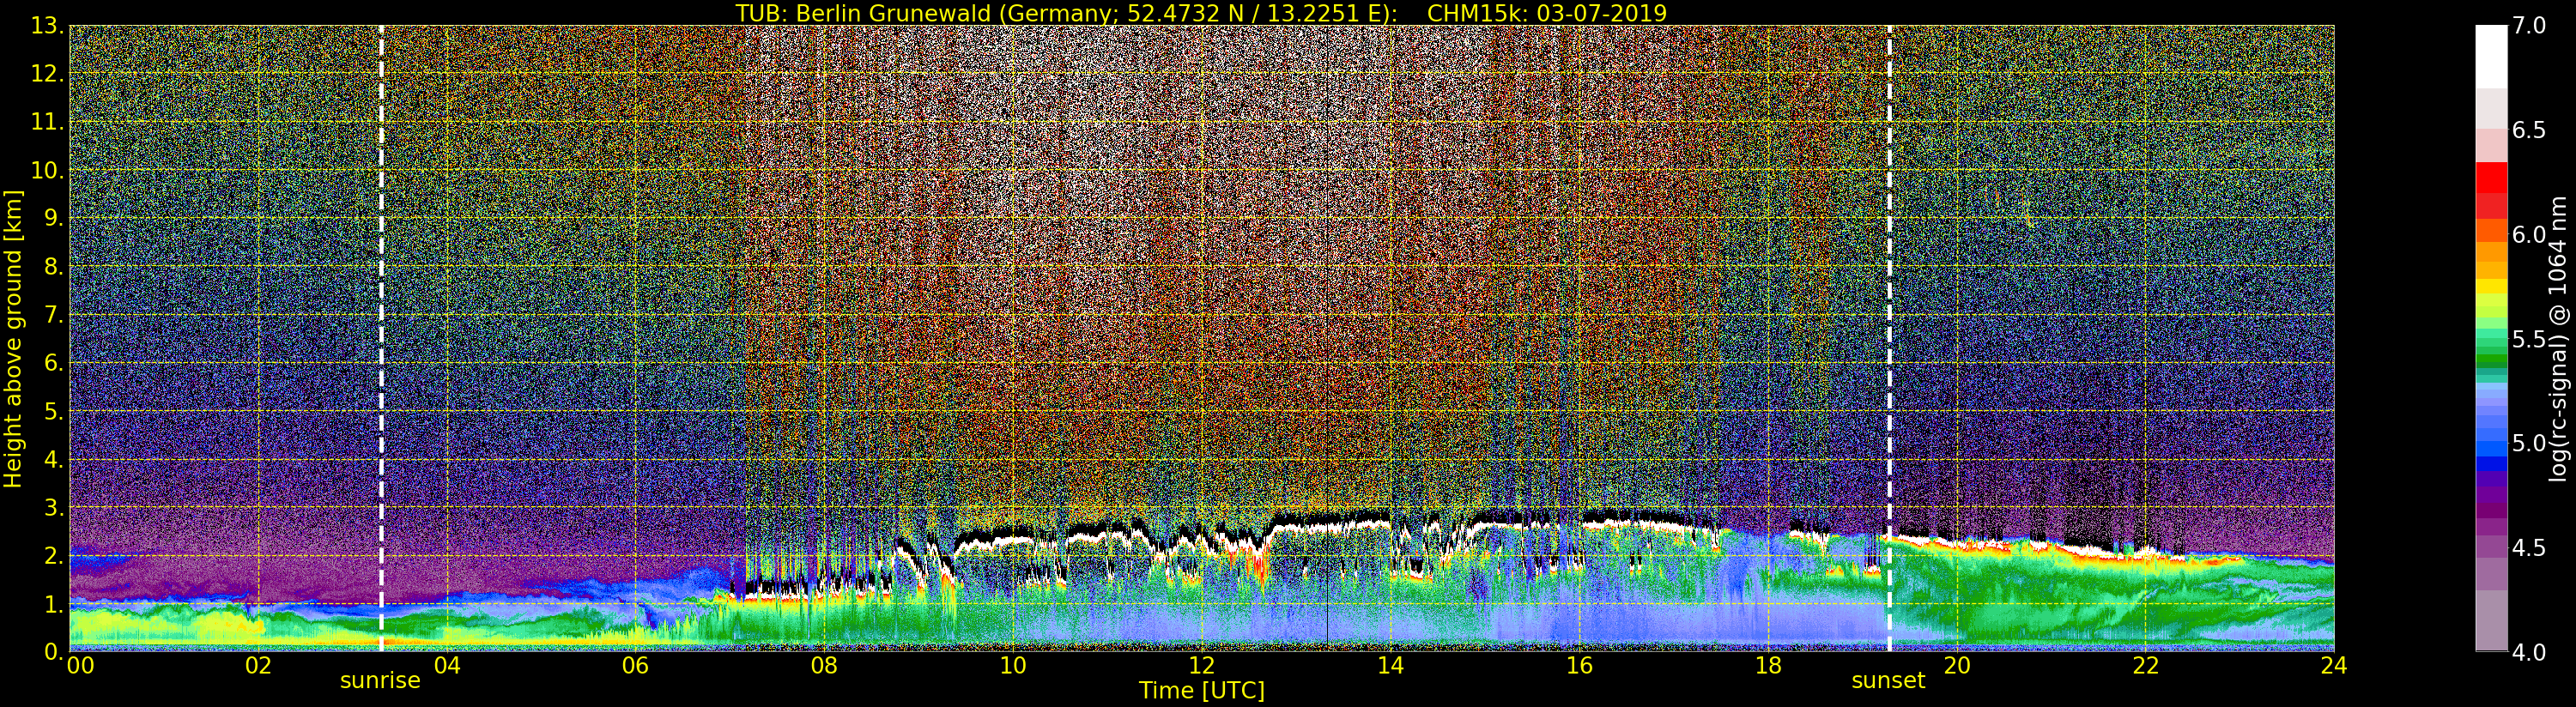This screenshot has width=2576, height=707.
Task: Click the colorbar value '5.0'
Action: tap(2529, 443)
